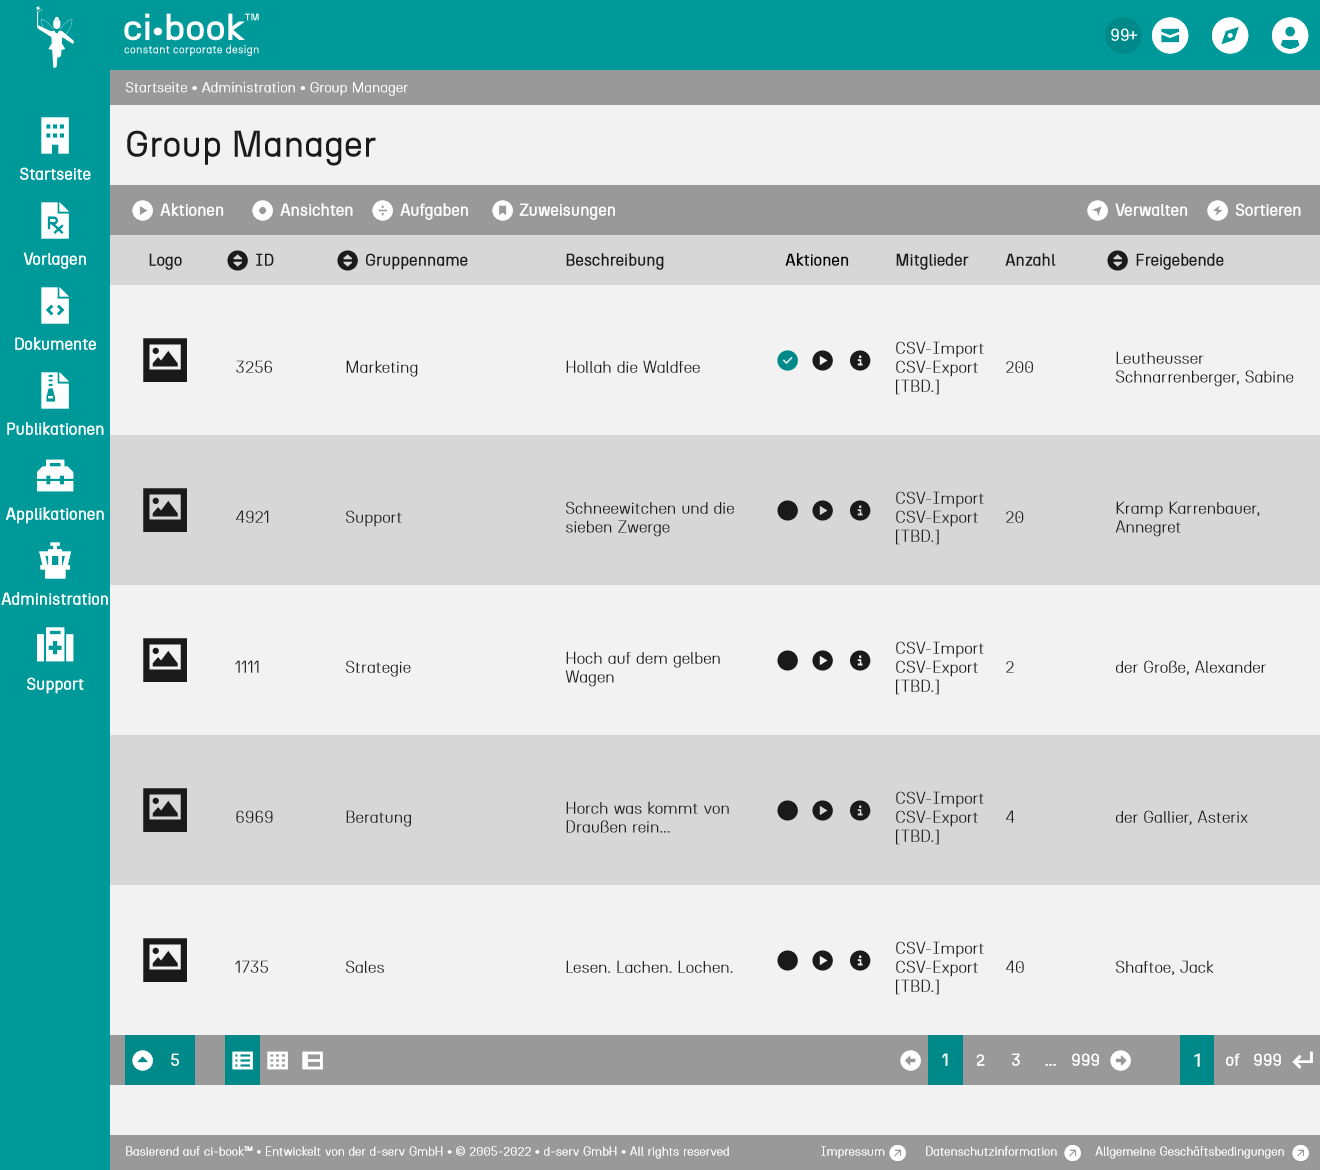Image resolution: width=1320 pixels, height=1170 pixels.
Task: Select the Beratung row circle
Action: click(x=788, y=810)
